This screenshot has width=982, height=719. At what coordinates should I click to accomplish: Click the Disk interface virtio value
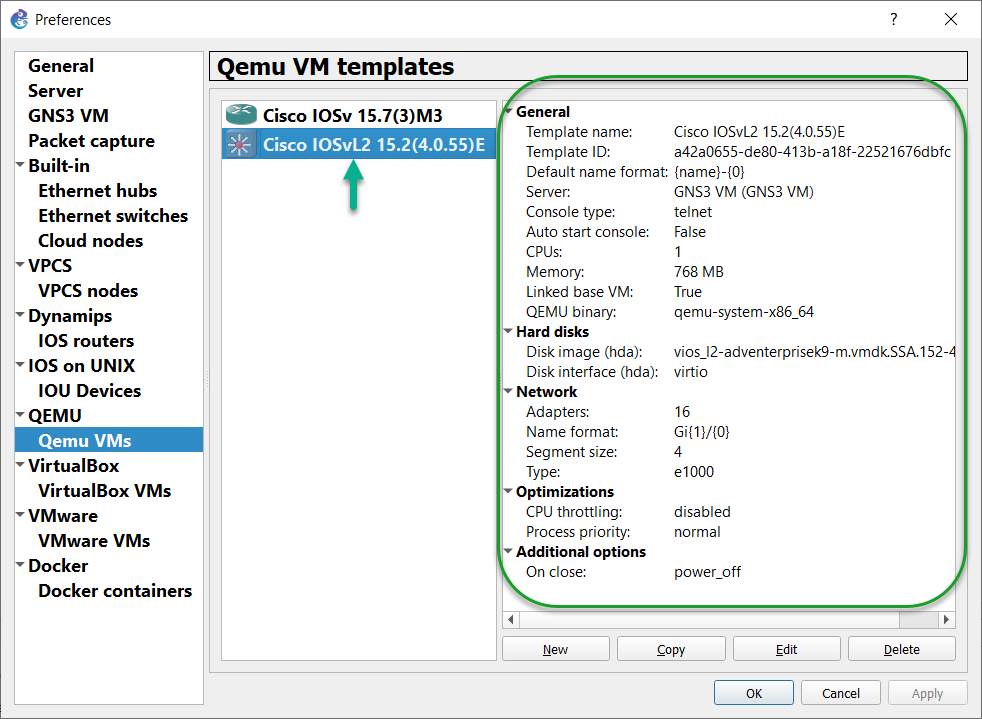click(691, 371)
